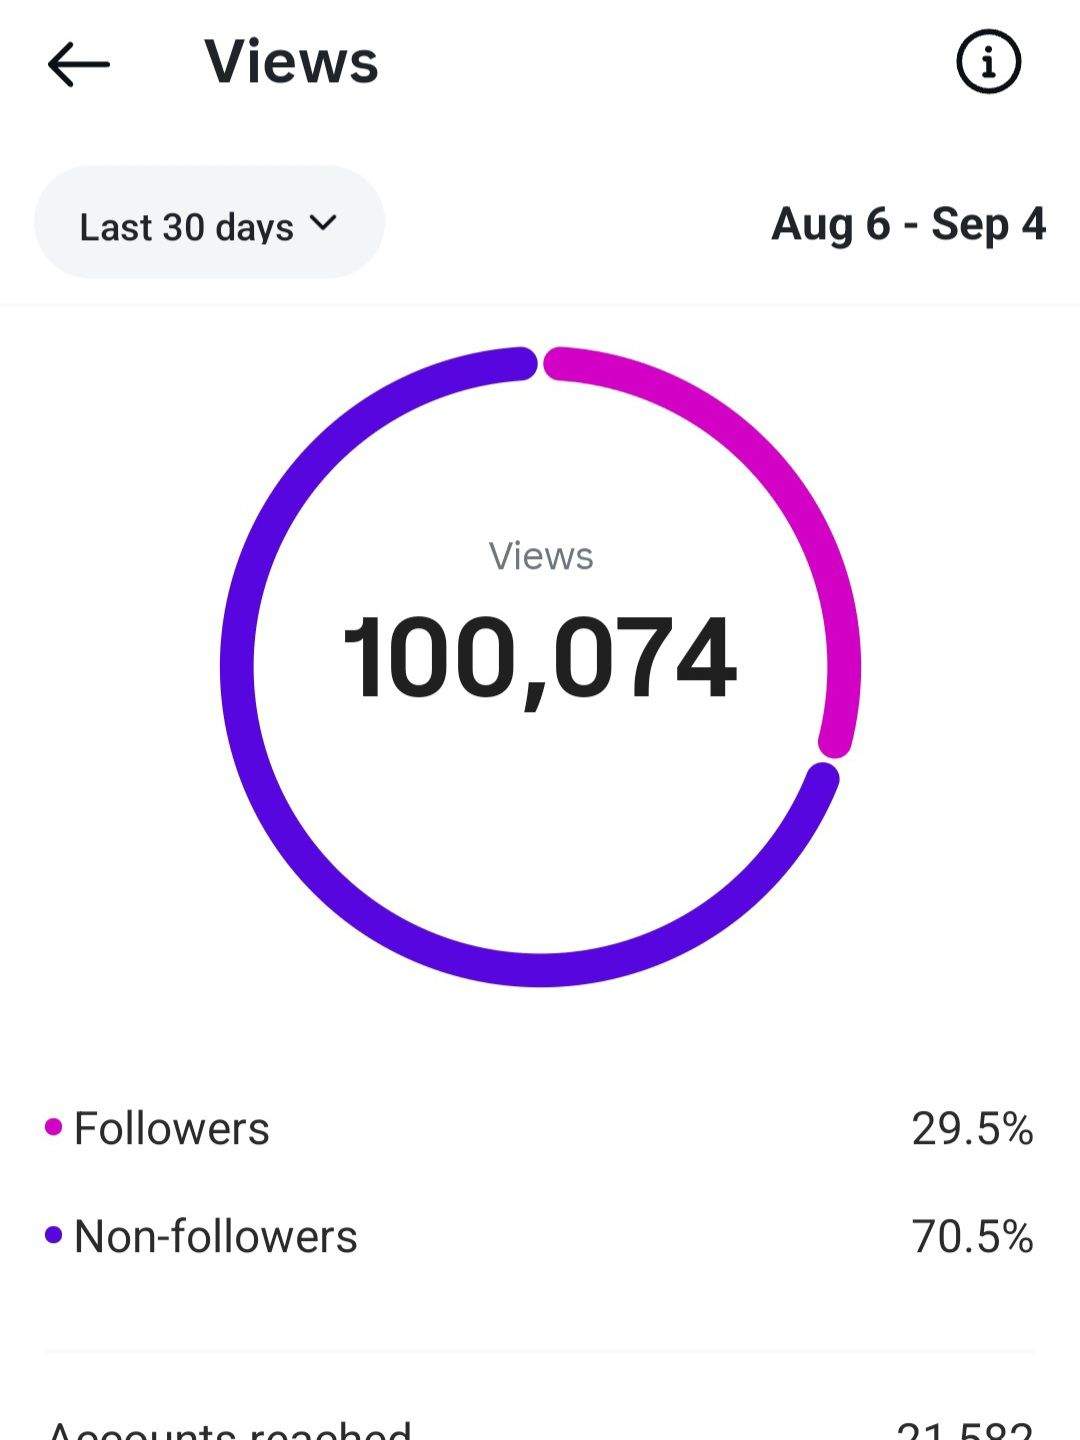Tap the 29.5% Followers percentage
The image size is (1080, 1440).
972,1129
